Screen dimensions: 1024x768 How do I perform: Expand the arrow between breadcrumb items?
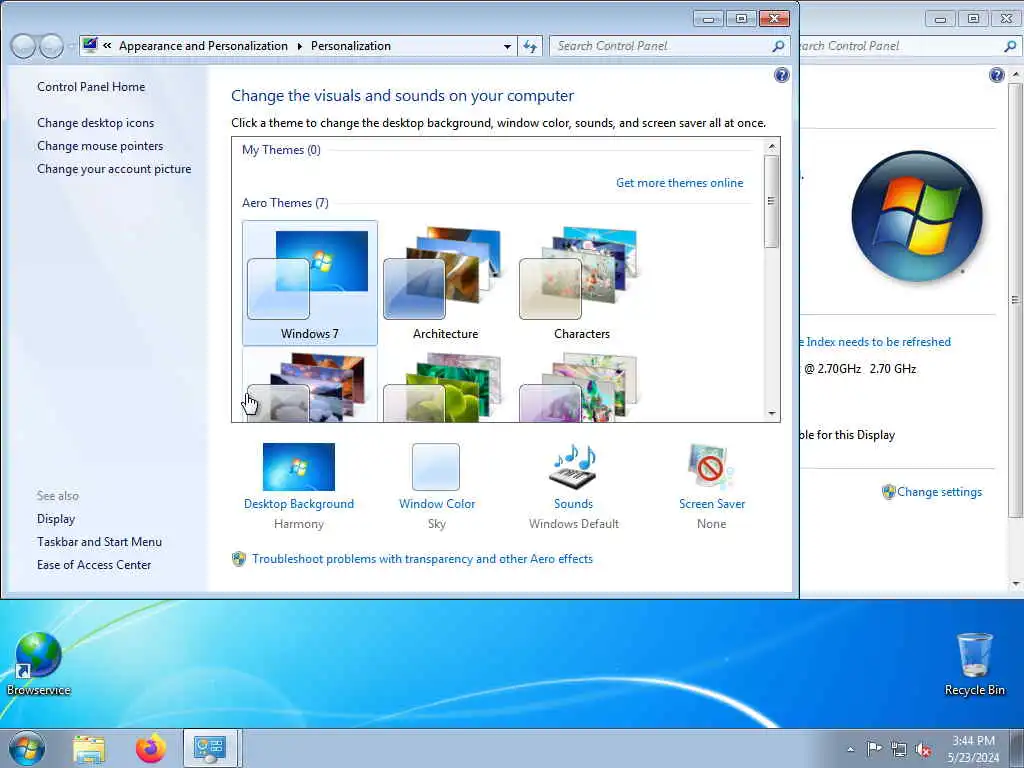point(300,46)
